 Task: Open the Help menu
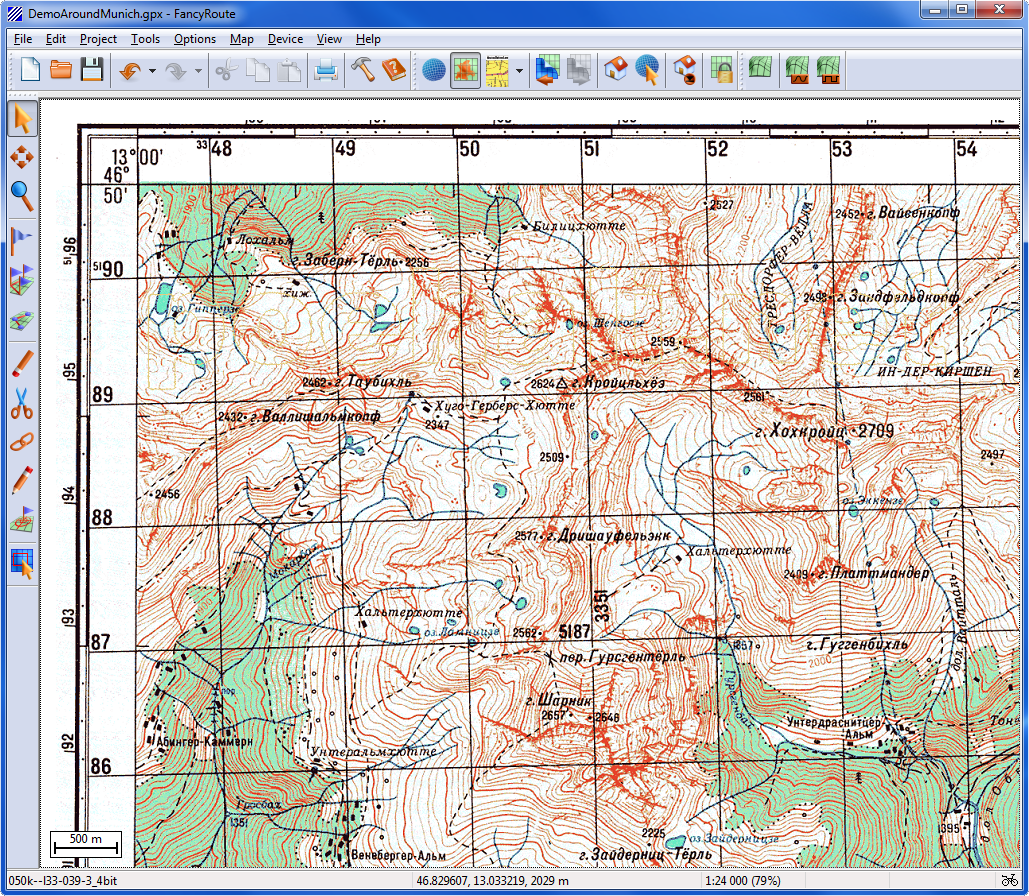coord(368,39)
